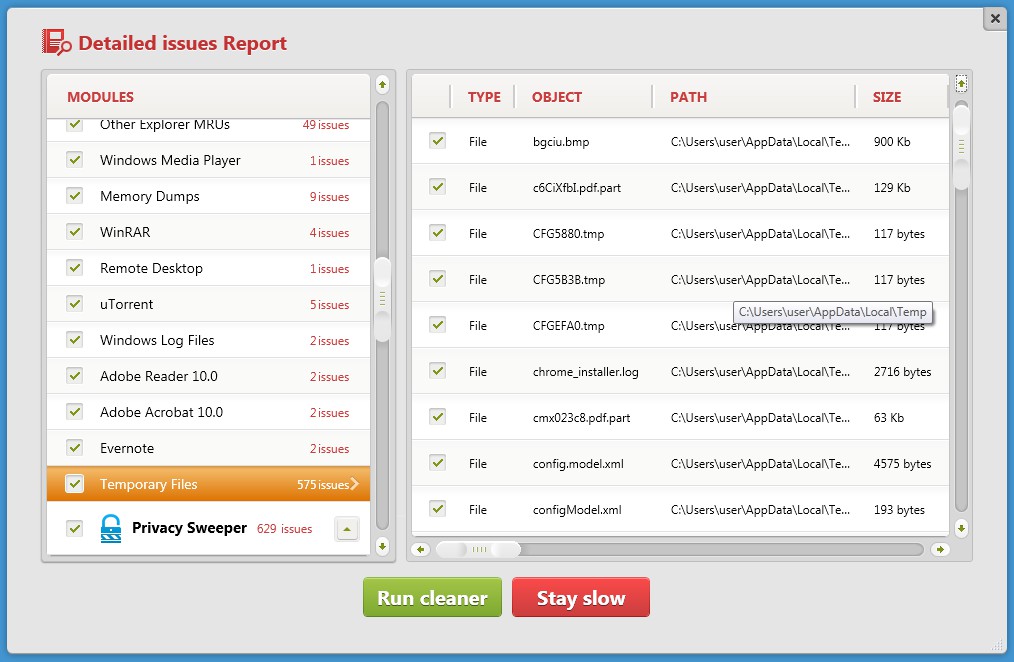Screen dimensions: 1014x662
Task: Toggle the uTorrent module checkbox
Action: [x=75, y=303]
